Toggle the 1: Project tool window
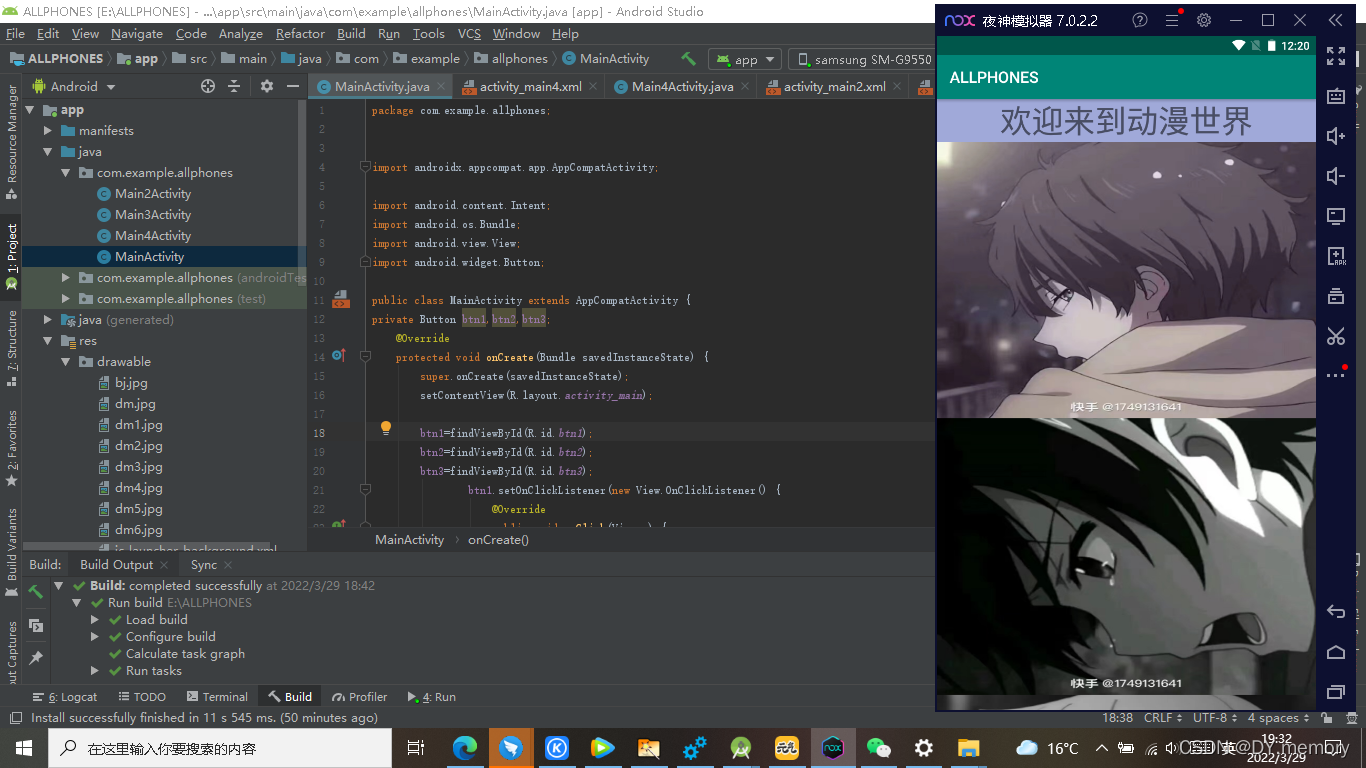The height and width of the screenshot is (768, 1366). (12, 256)
